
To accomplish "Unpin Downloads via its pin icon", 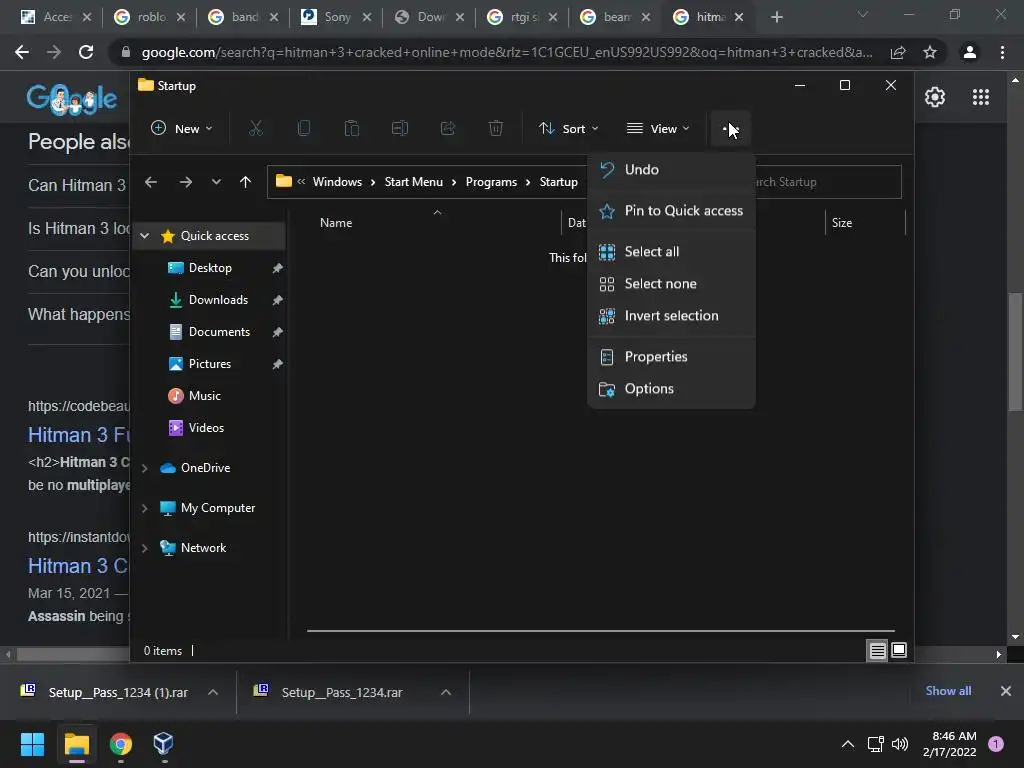I will tap(278, 300).
